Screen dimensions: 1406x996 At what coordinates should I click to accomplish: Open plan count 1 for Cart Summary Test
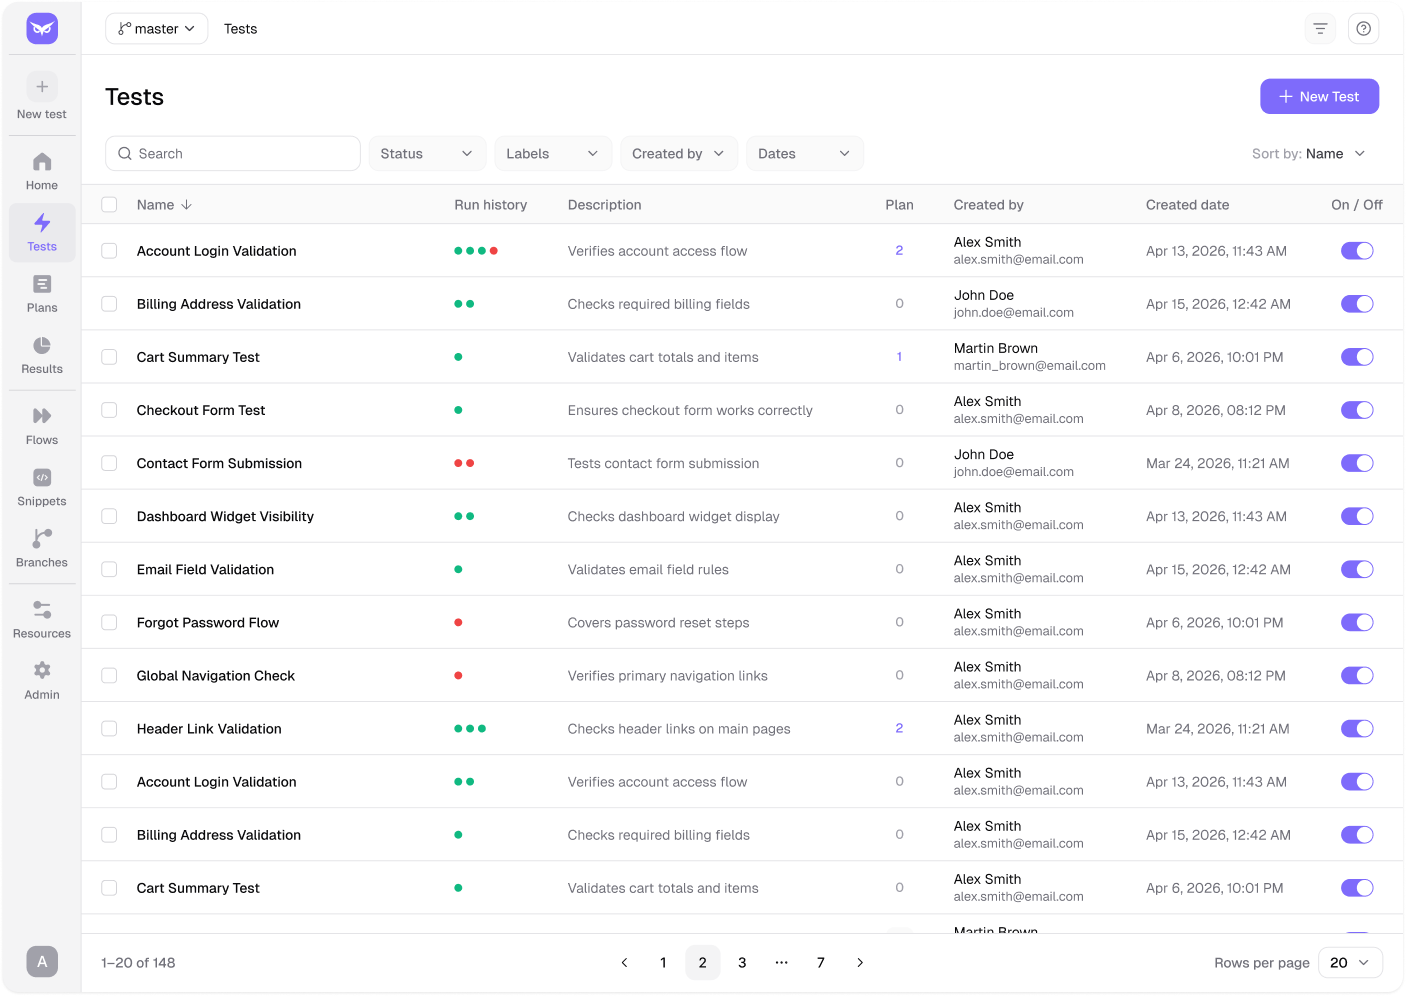pos(899,357)
